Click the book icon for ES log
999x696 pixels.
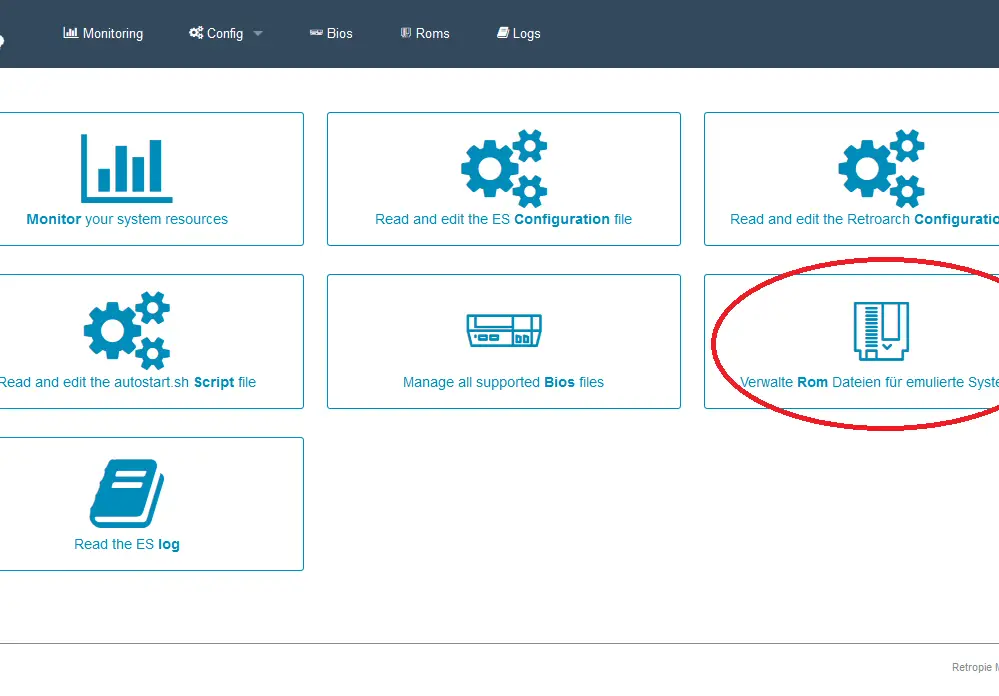127,493
